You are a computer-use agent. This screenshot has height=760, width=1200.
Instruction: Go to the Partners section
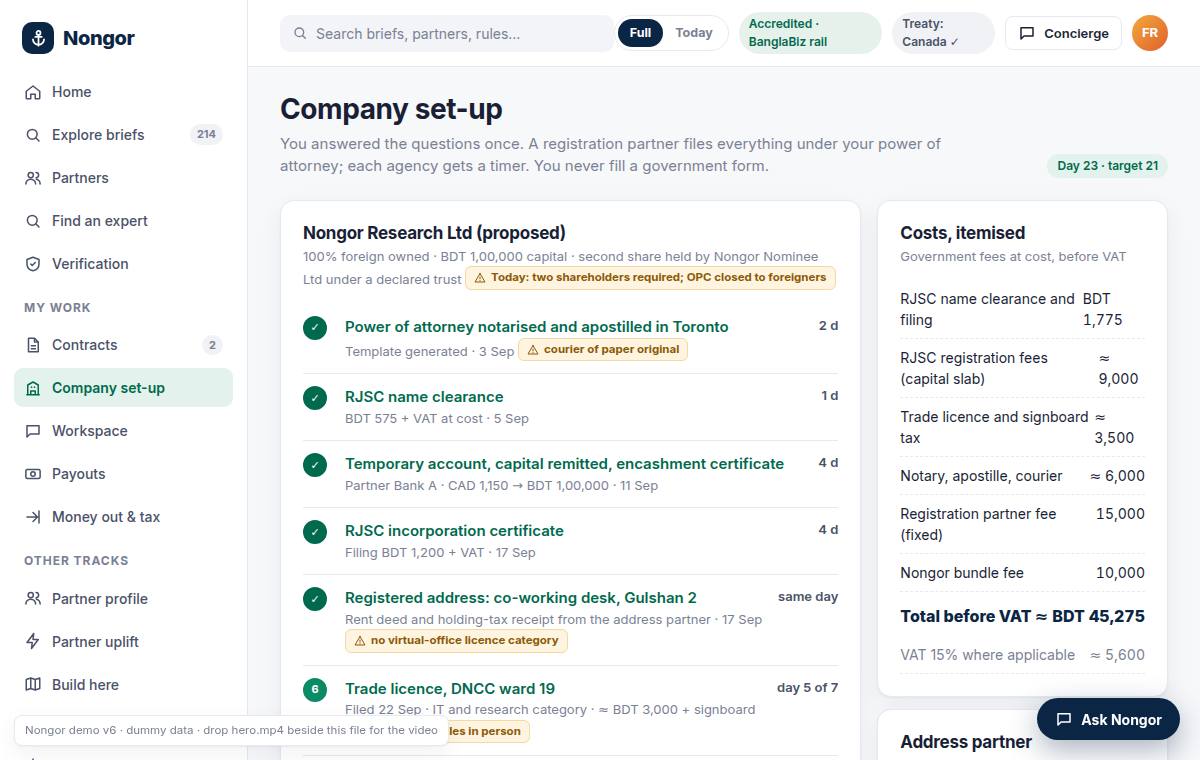(x=123, y=178)
